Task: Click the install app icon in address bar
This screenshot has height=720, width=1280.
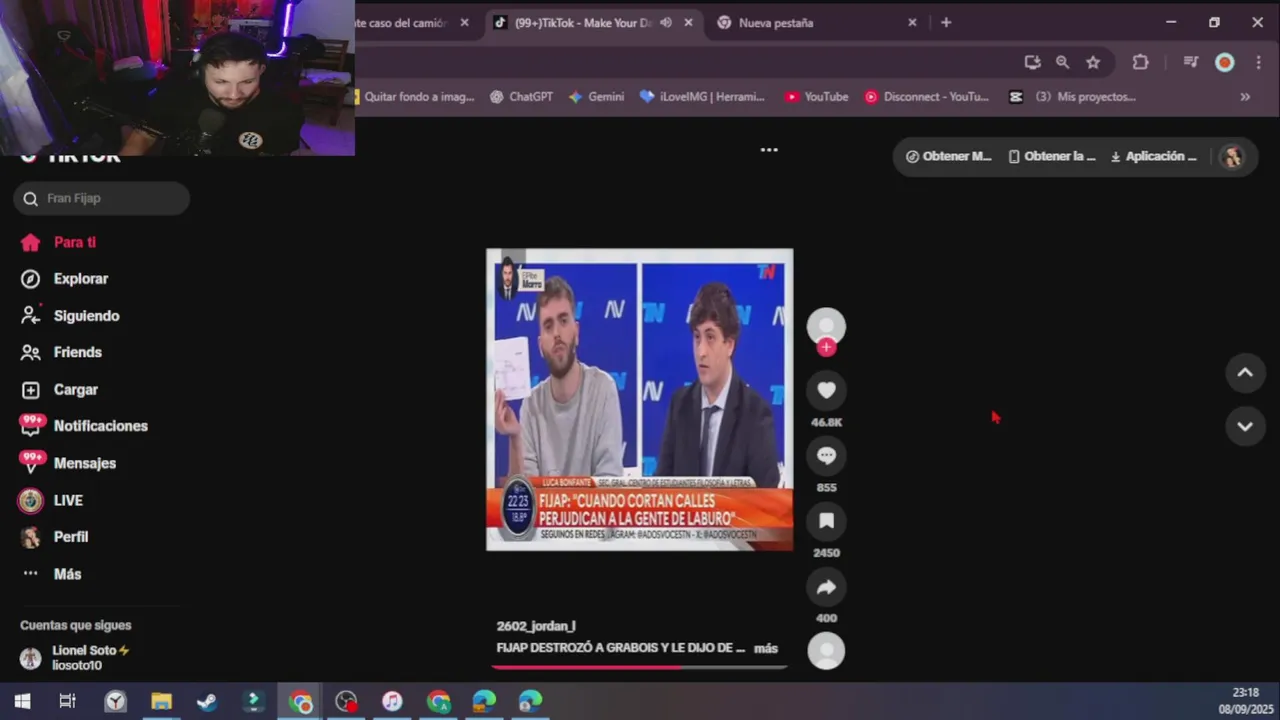Action: coord(1032,62)
